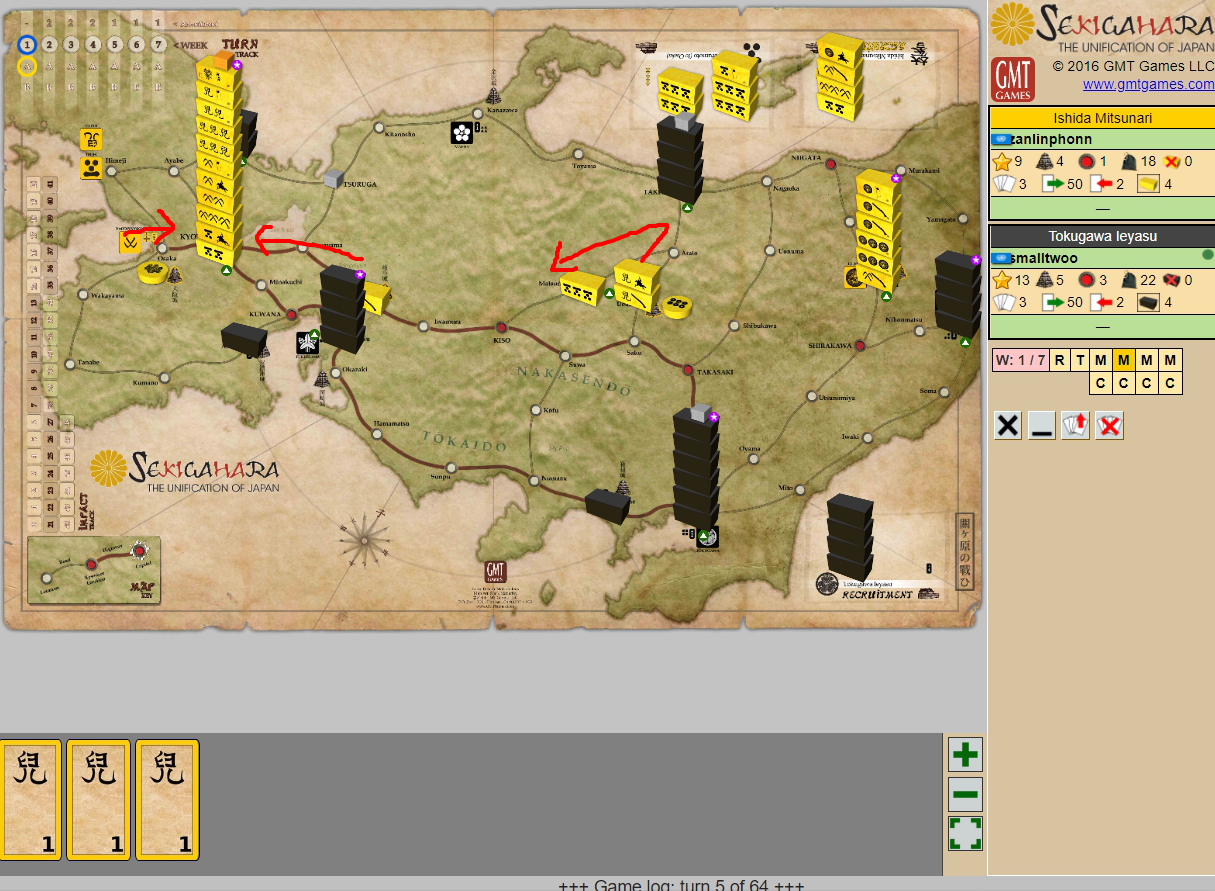Click the W: 1 / 7 week indicator
1215x891 pixels.
pyautogui.click(x=1020, y=360)
